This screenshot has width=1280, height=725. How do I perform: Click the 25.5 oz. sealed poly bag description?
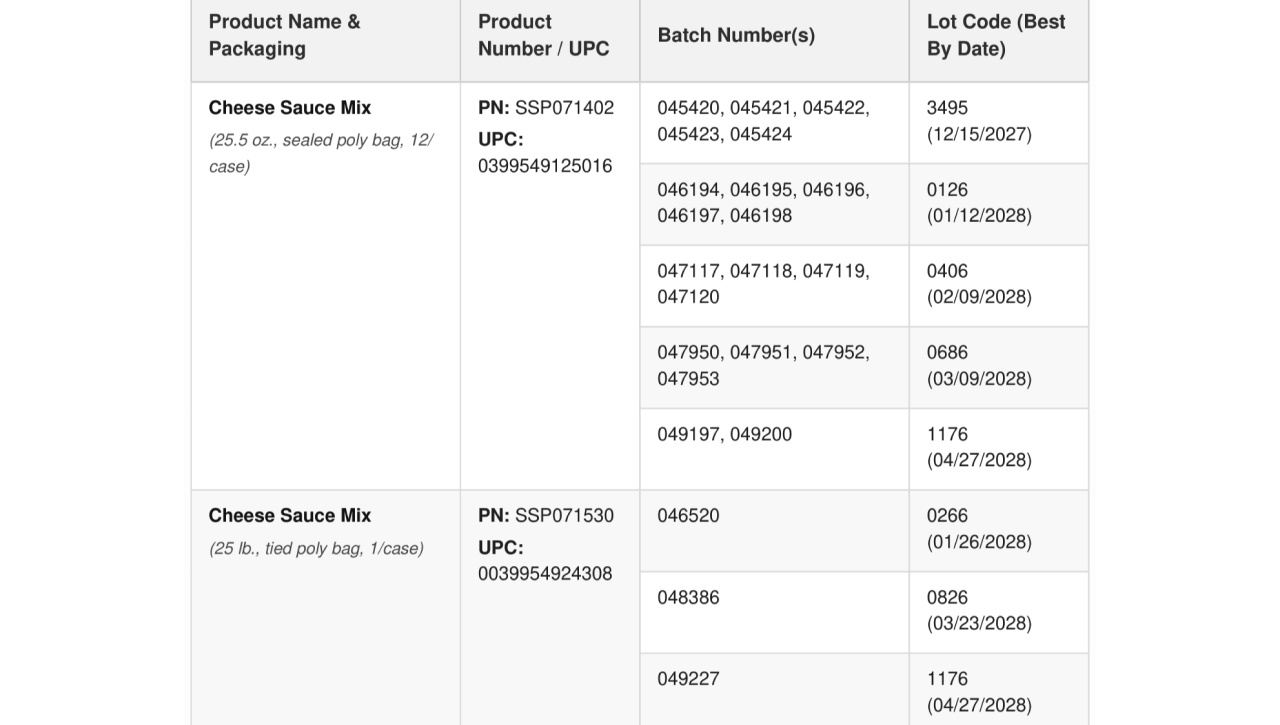point(321,153)
